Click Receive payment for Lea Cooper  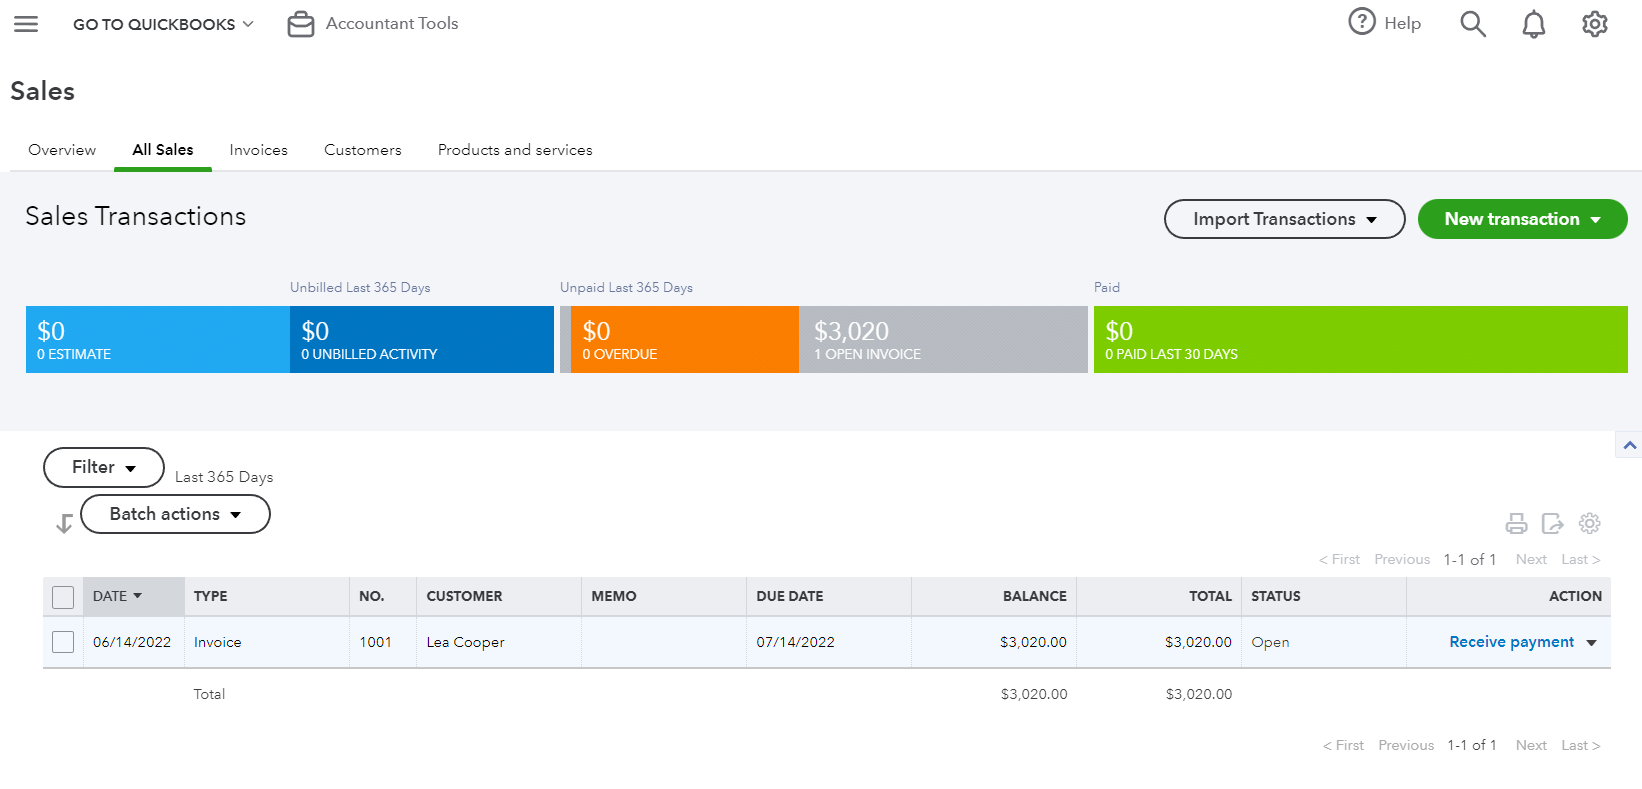(x=1511, y=642)
